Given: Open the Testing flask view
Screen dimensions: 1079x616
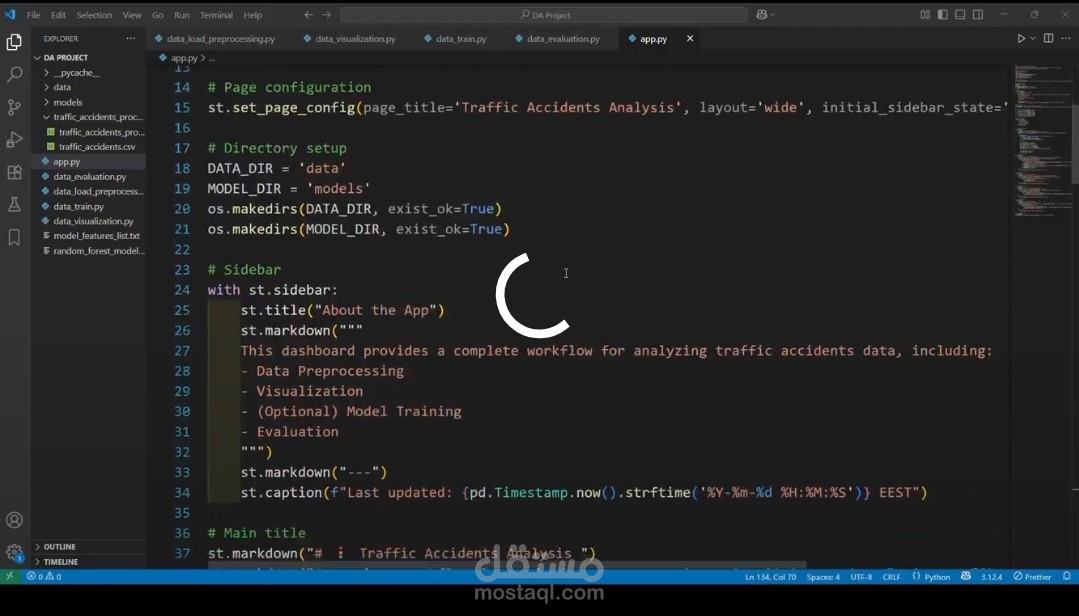Looking at the screenshot, I should coord(14,204).
